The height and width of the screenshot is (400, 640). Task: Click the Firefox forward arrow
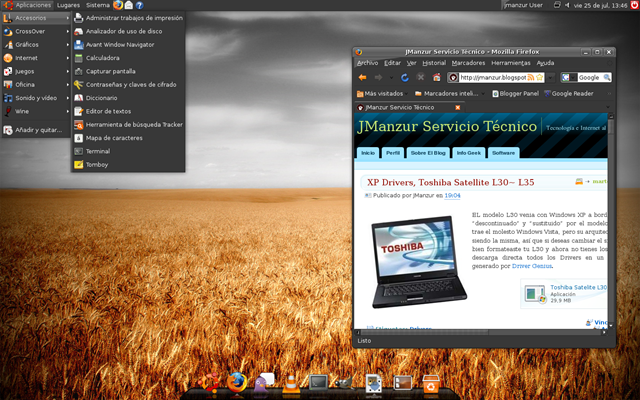(x=378, y=78)
